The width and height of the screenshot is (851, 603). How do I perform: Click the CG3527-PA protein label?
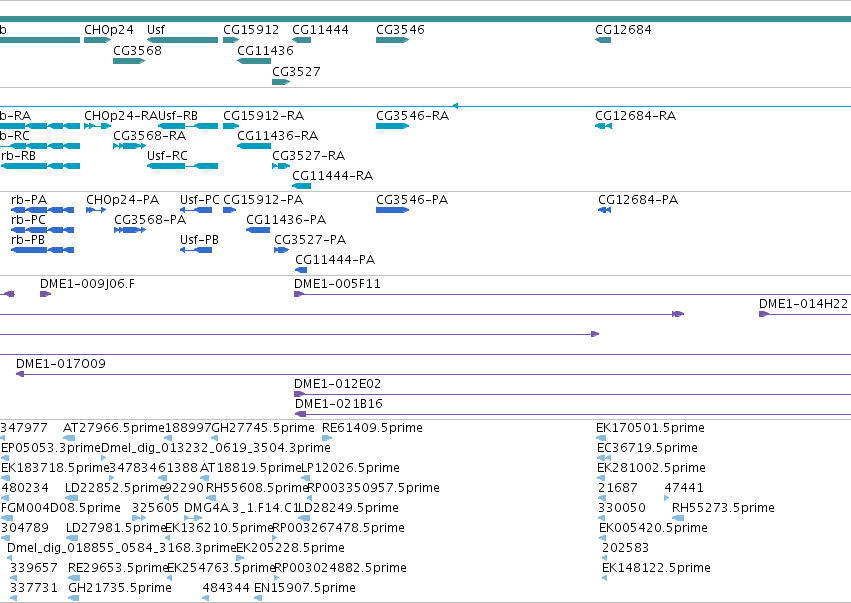[x=310, y=240]
